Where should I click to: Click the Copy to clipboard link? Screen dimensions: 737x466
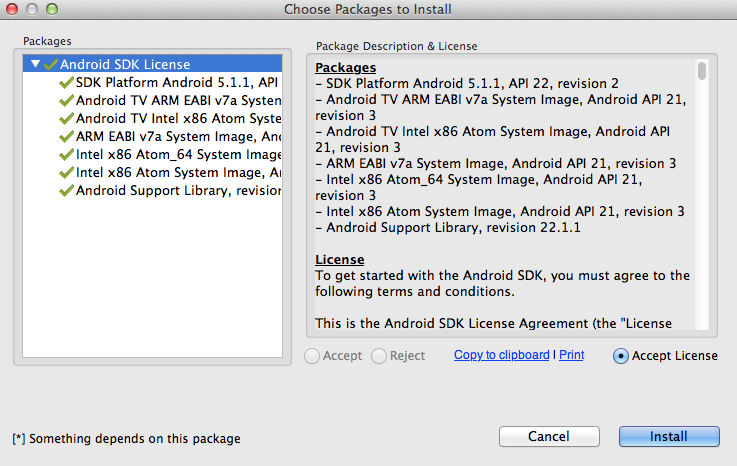tap(502, 355)
